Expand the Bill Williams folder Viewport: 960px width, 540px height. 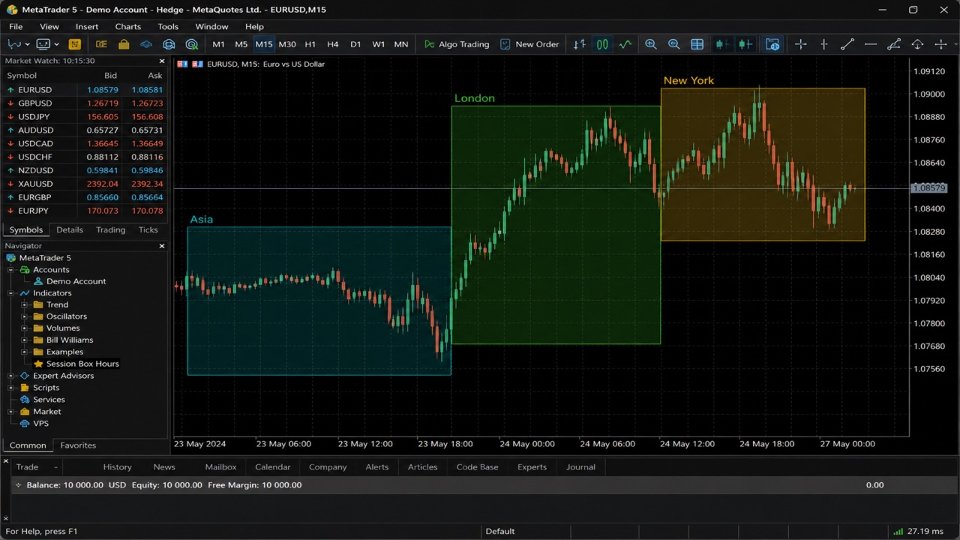click(24, 340)
